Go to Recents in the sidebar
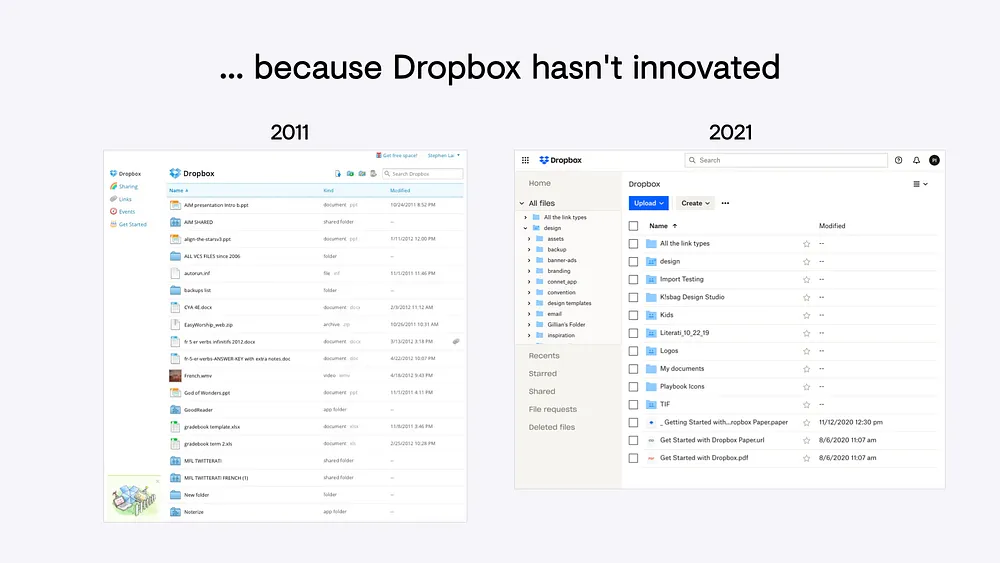 544,356
